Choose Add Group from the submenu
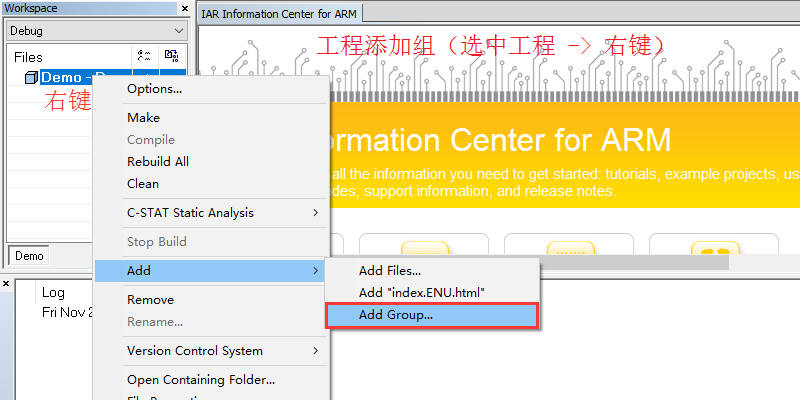 [x=396, y=314]
